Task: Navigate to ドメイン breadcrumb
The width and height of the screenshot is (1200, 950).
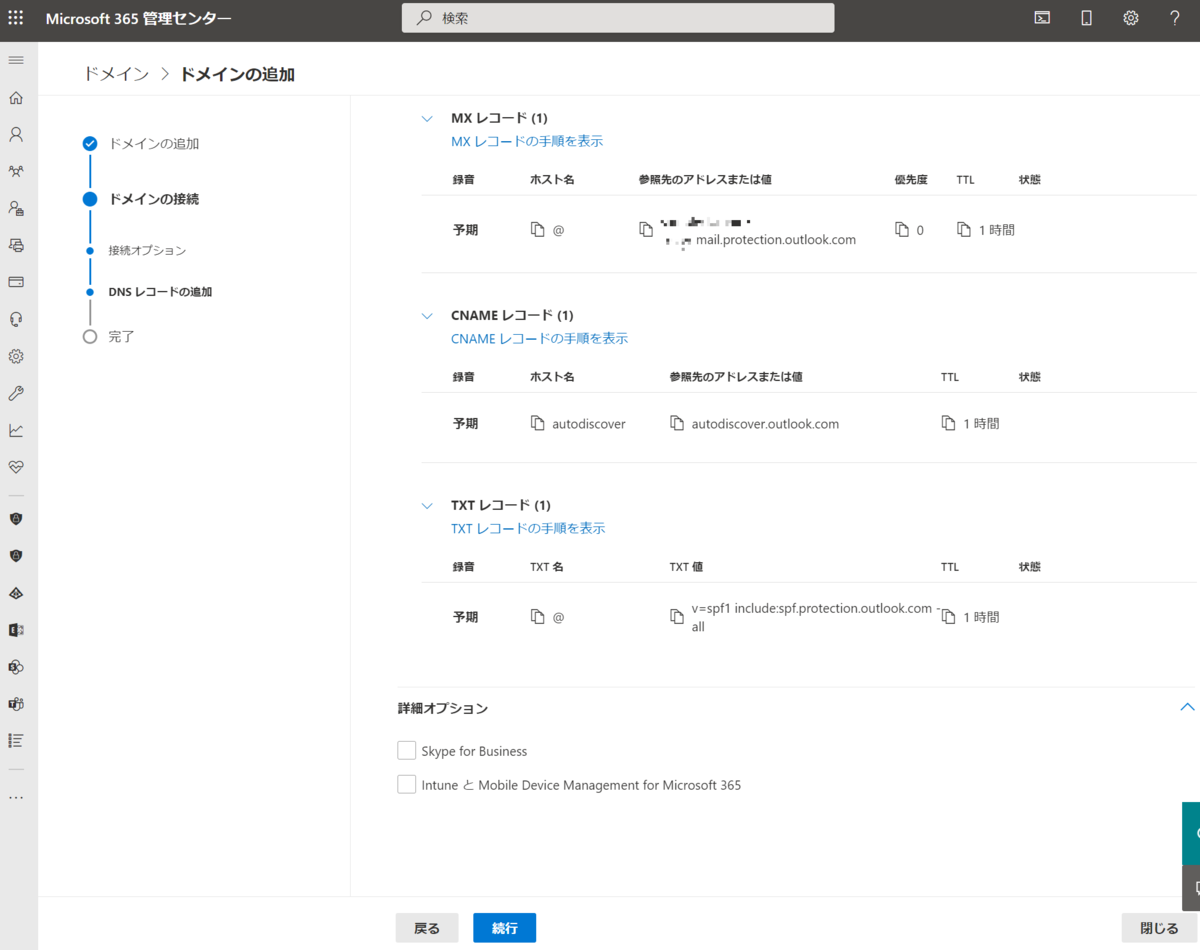Action: pos(117,74)
